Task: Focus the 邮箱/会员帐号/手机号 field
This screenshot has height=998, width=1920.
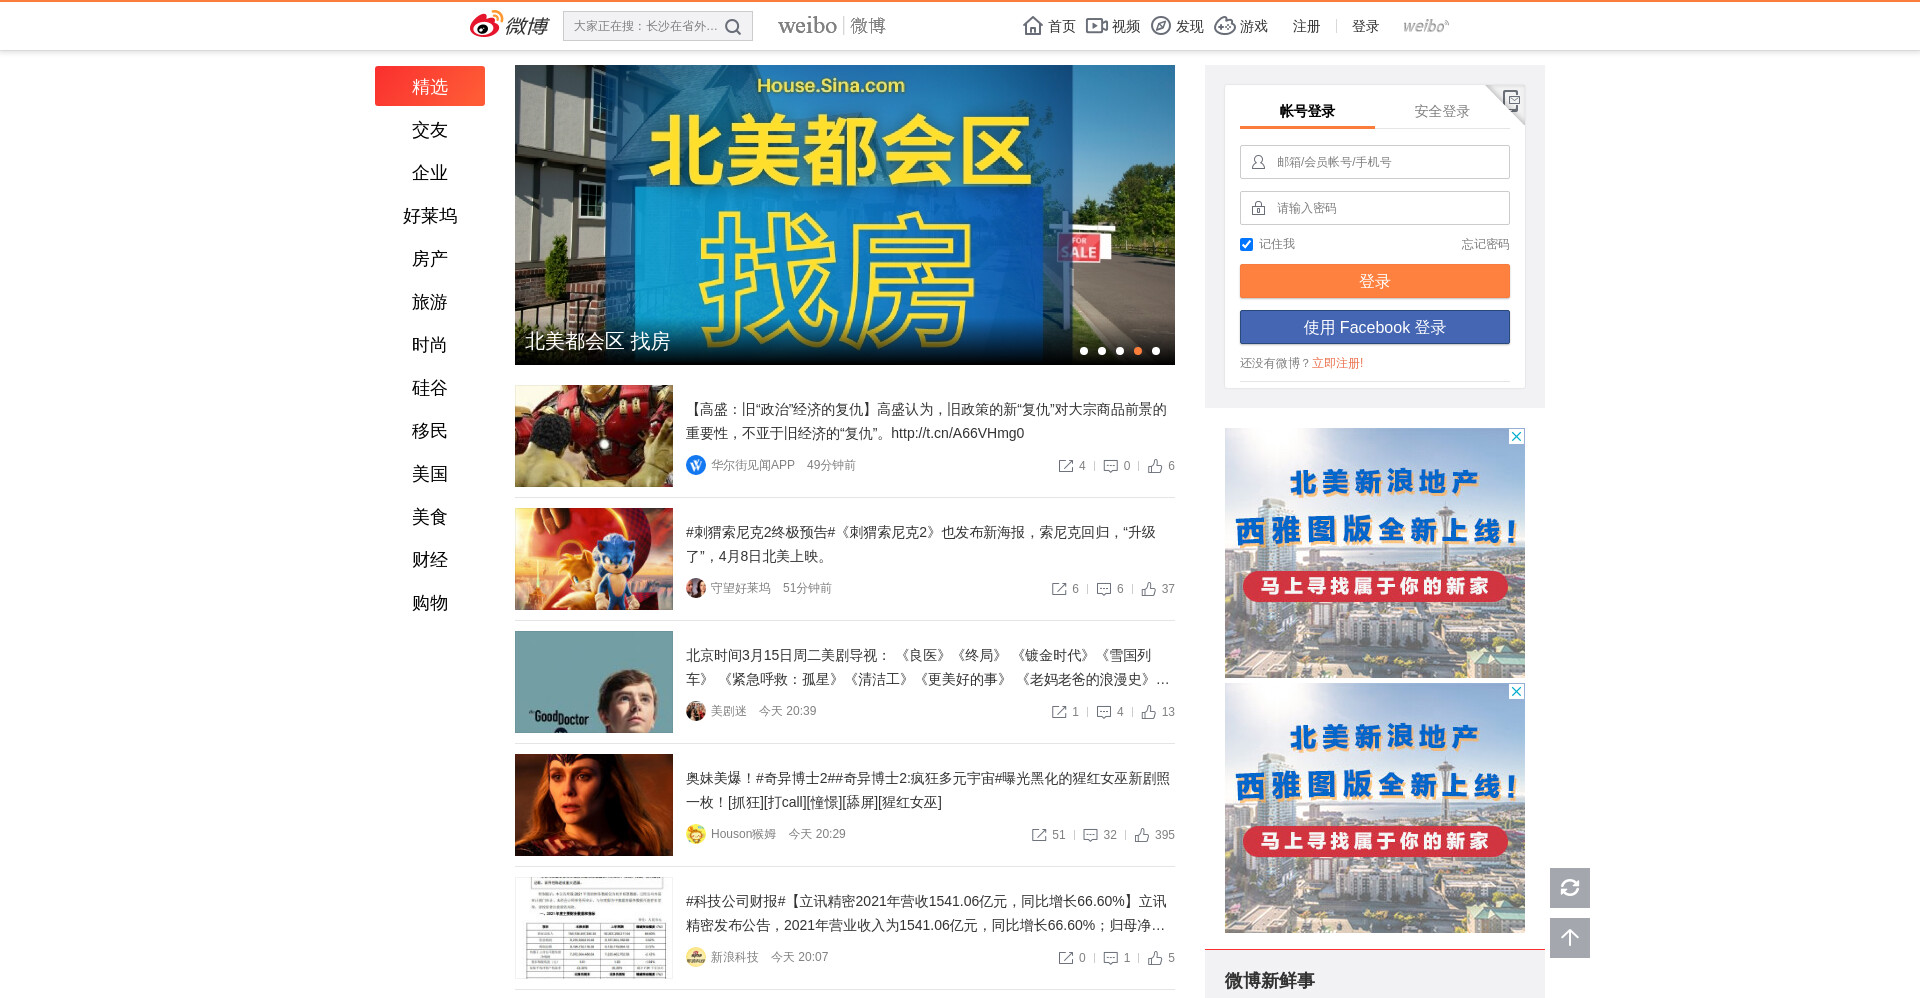Action: pos(1375,162)
